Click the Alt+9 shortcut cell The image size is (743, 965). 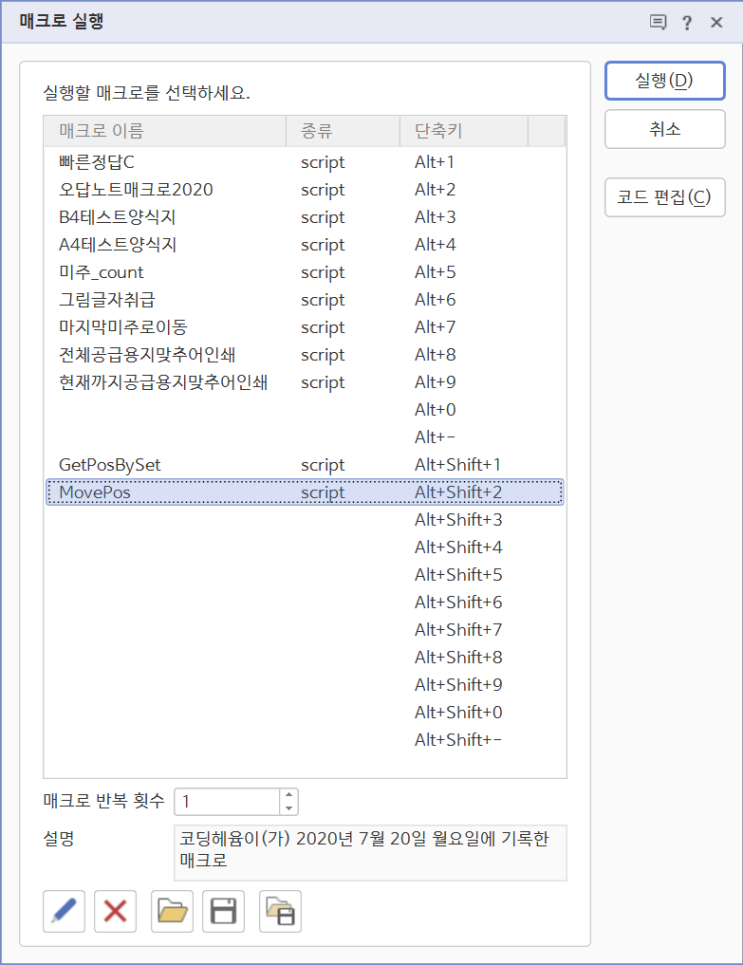pos(435,382)
